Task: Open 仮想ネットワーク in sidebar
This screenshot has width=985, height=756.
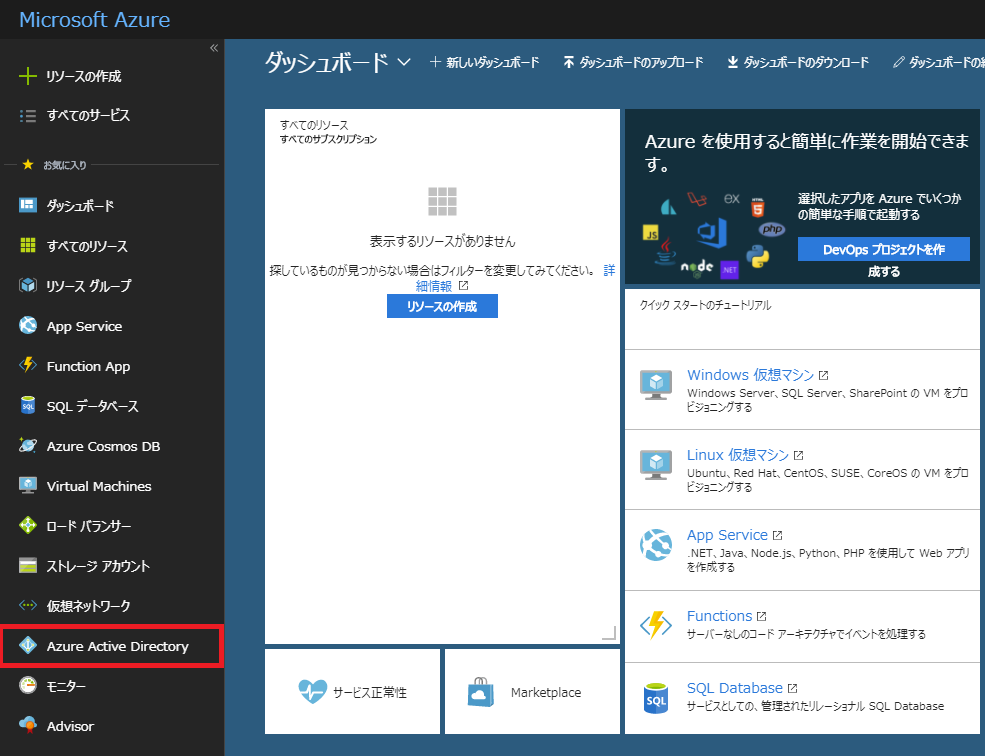Action: [88, 606]
